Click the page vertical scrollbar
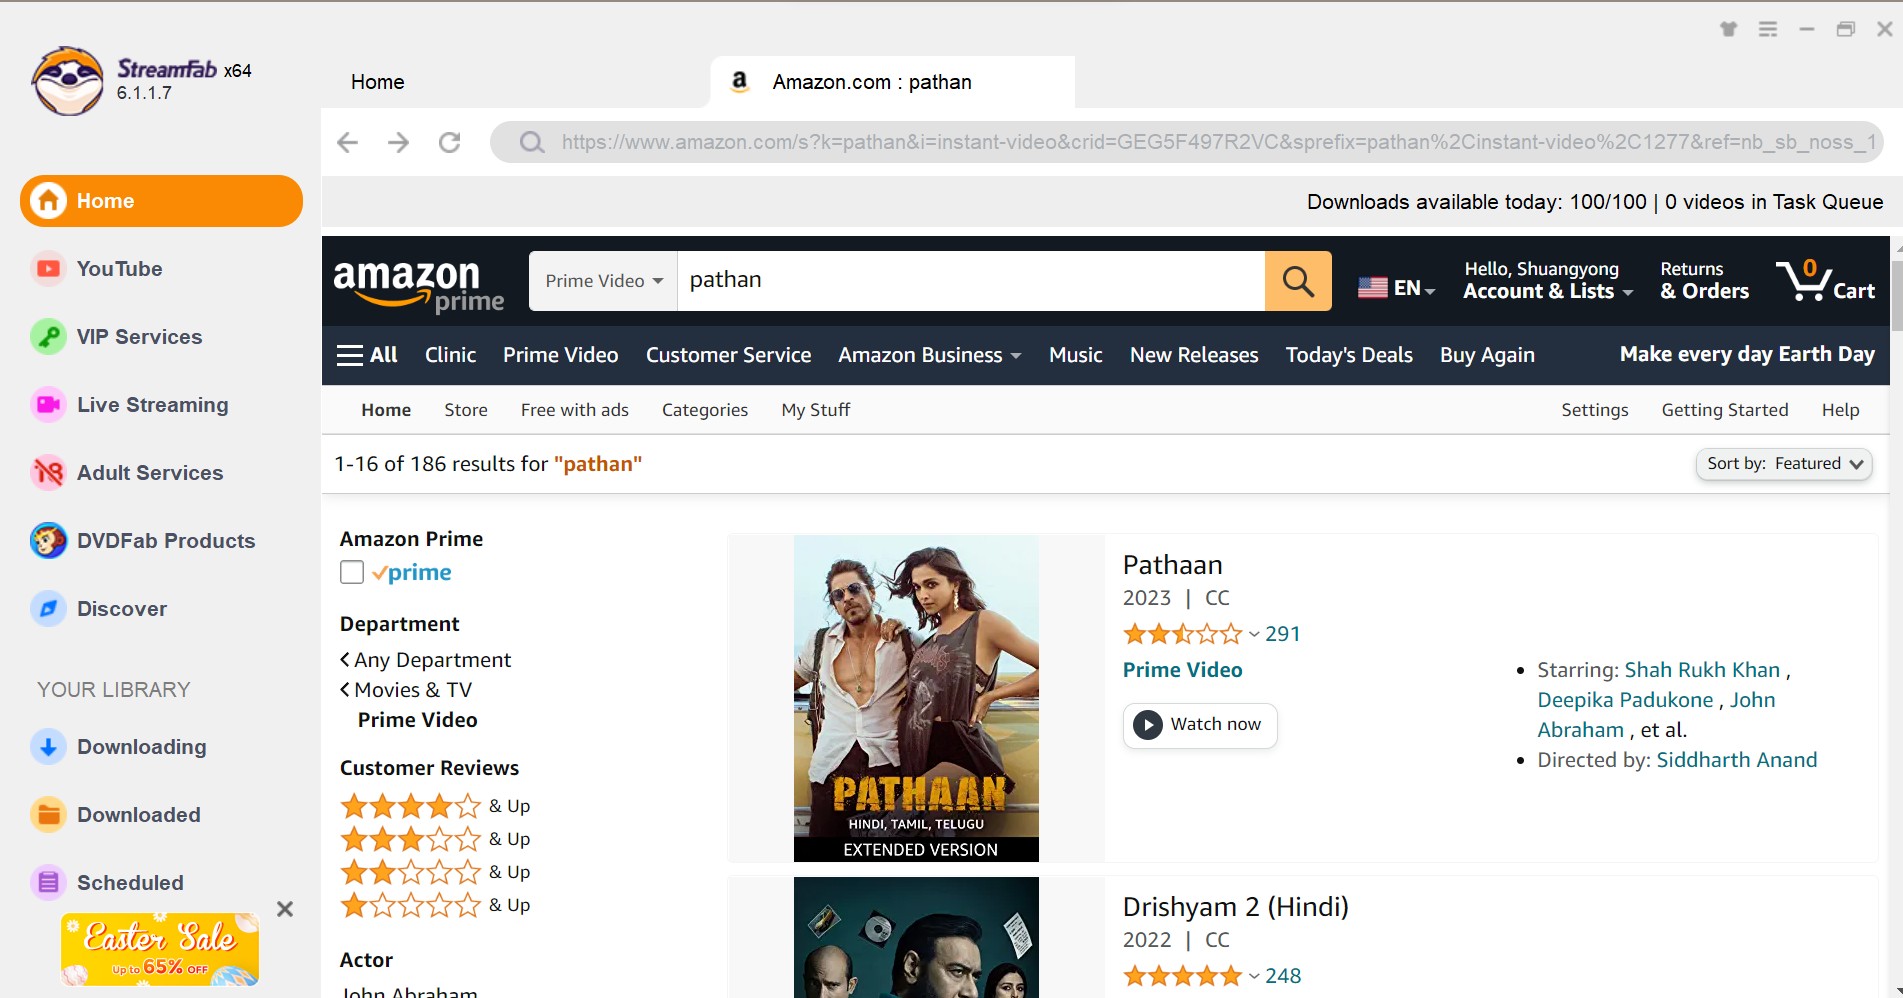The height and width of the screenshot is (998, 1903). [1896, 295]
